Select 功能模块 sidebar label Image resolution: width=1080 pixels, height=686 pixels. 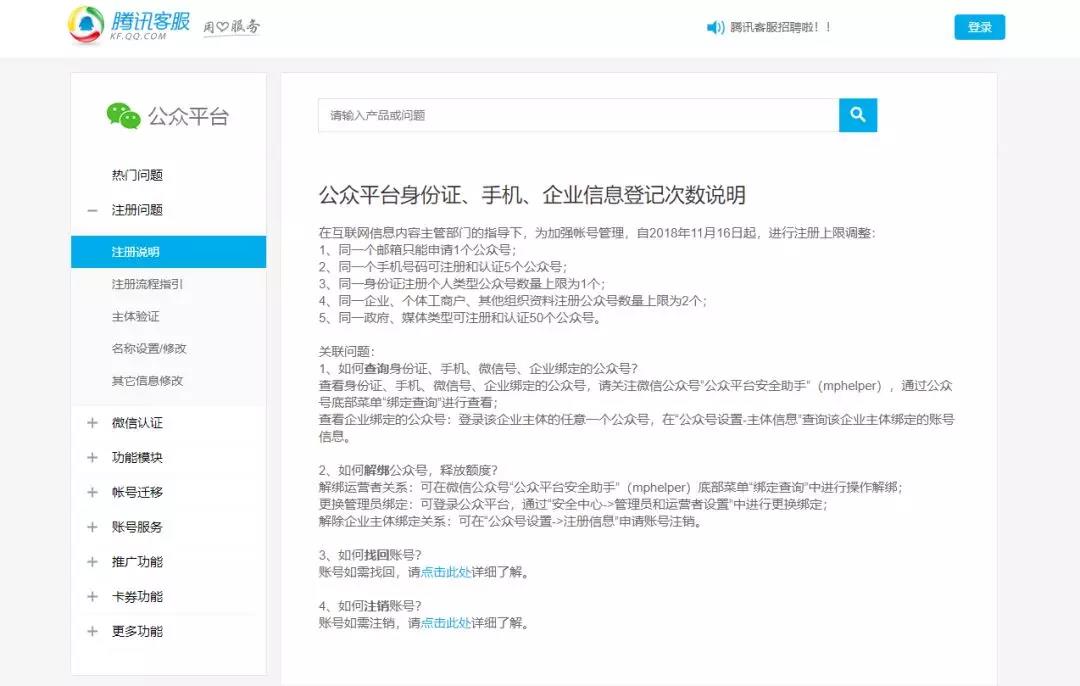tap(137, 457)
